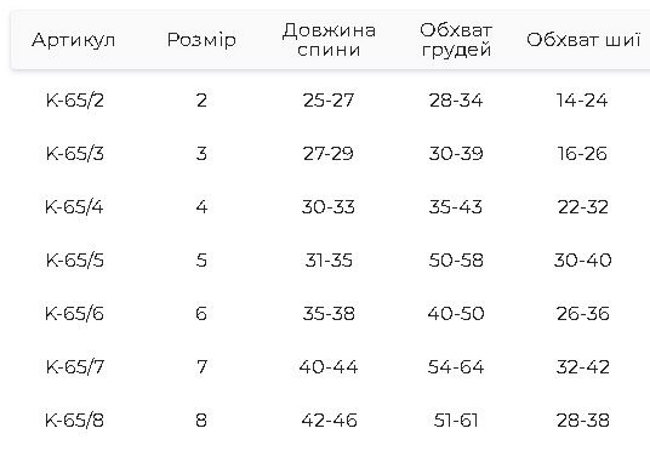Click the Обхват грудей column header

pyautogui.click(x=455, y=40)
